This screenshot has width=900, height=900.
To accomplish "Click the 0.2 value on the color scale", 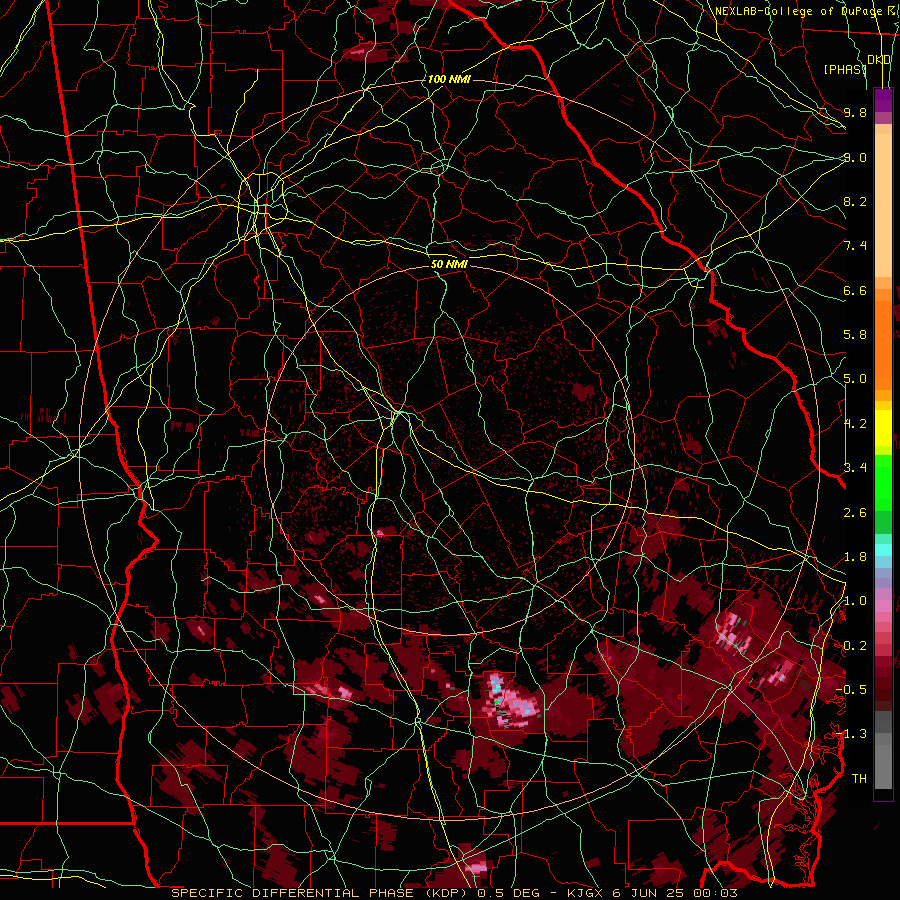I will pos(855,646).
